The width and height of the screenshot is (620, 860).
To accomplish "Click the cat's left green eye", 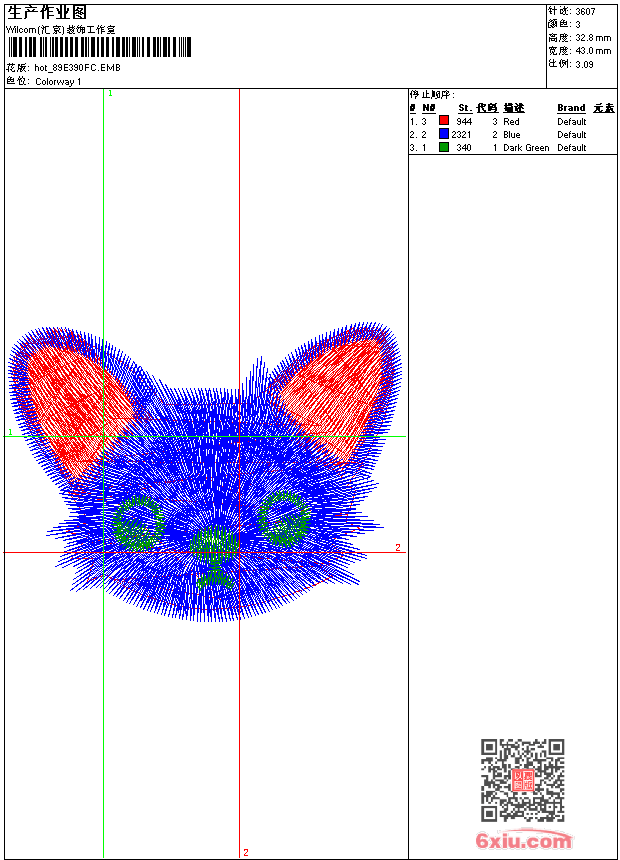I will (x=137, y=522).
